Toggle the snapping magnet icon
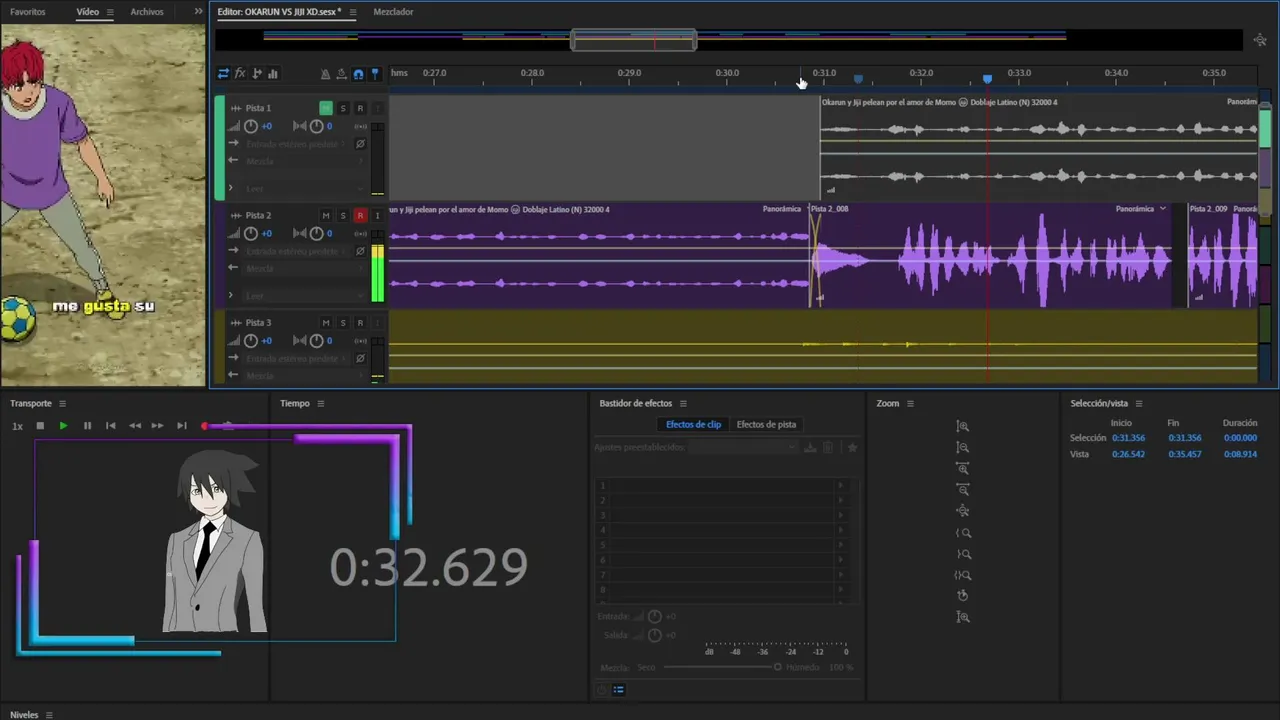Viewport: 1280px width, 720px height. (x=358, y=74)
